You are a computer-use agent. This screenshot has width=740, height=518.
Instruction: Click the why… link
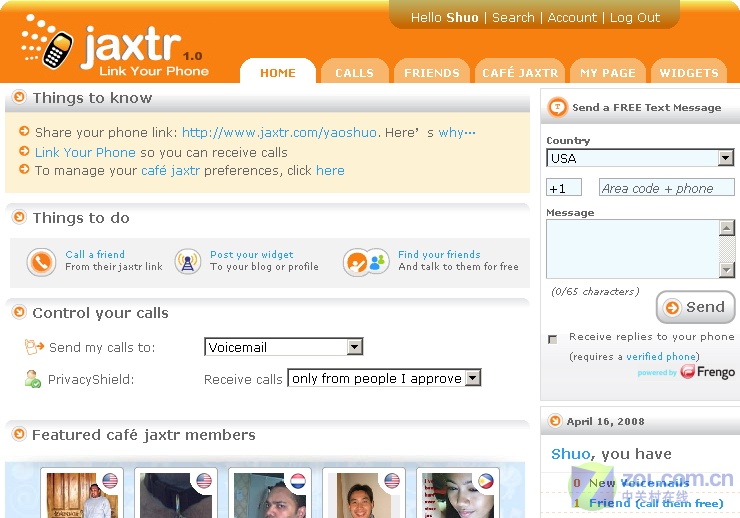pyautogui.click(x=457, y=132)
